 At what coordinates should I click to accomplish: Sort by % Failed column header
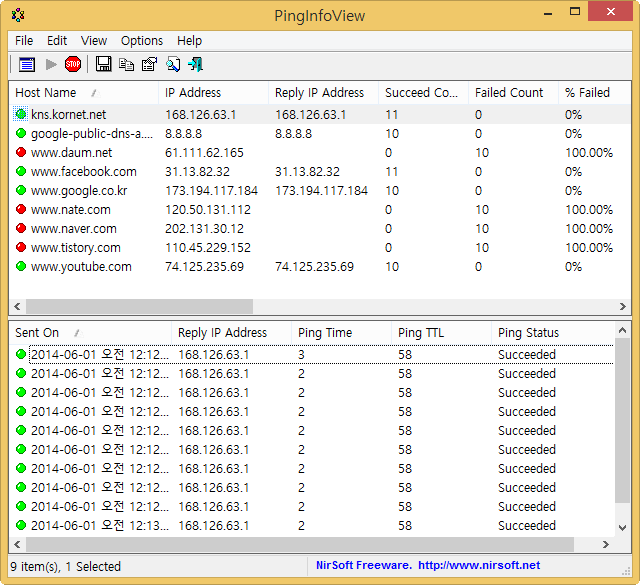(595, 93)
